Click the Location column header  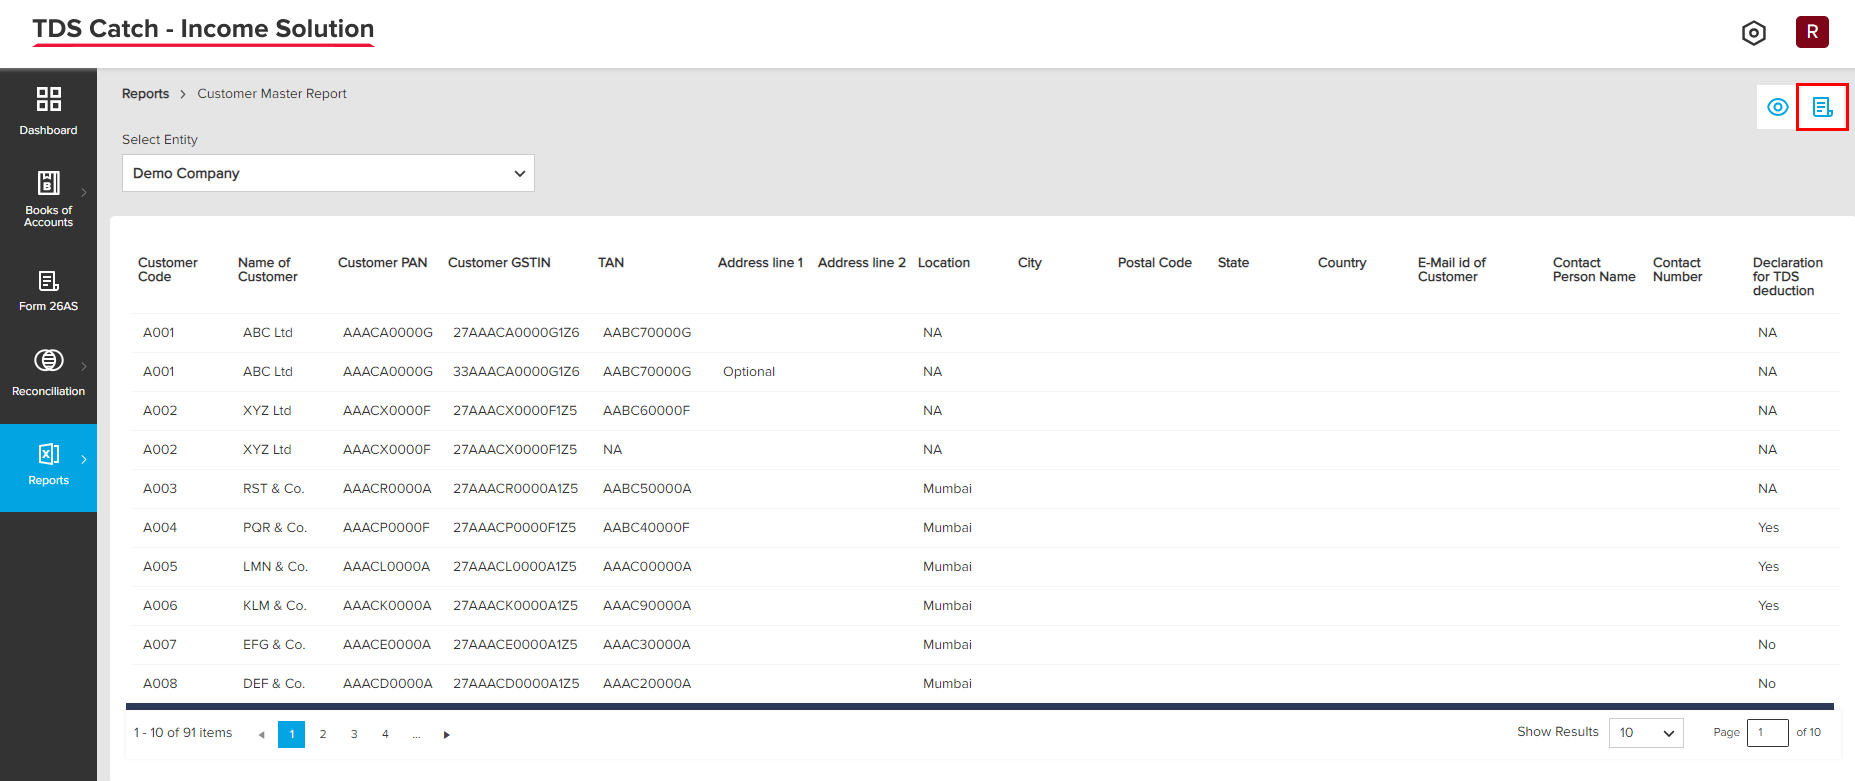(x=944, y=263)
